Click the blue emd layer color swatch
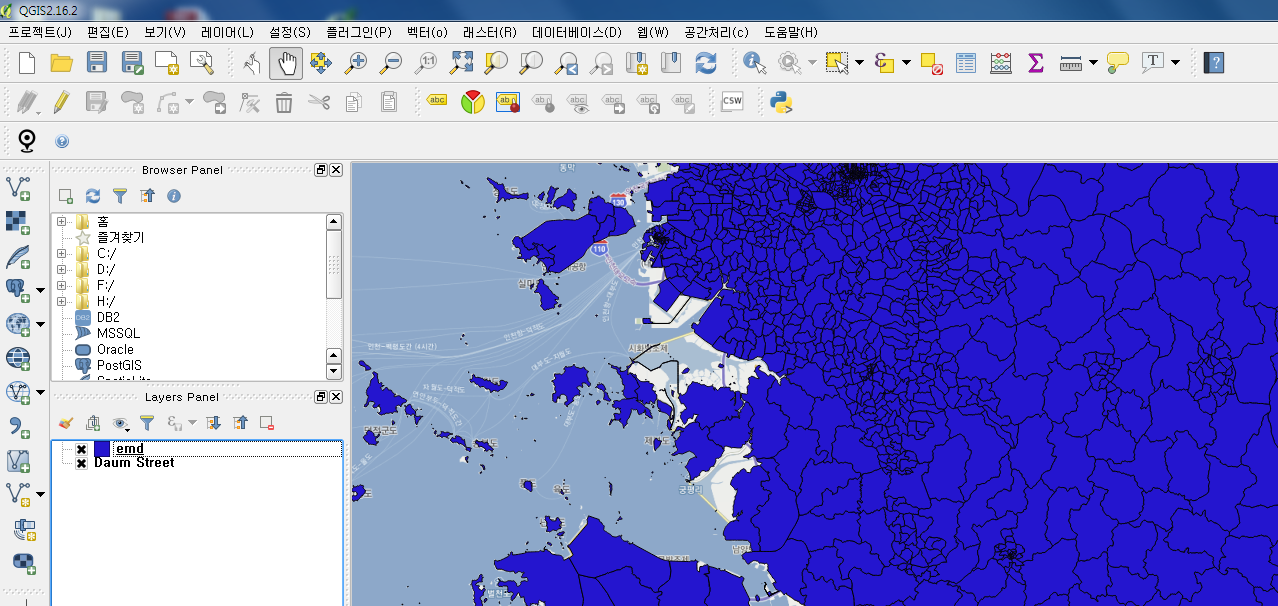Screen dimensions: 1278x606 pyautogui.click(x=102, y=450)
